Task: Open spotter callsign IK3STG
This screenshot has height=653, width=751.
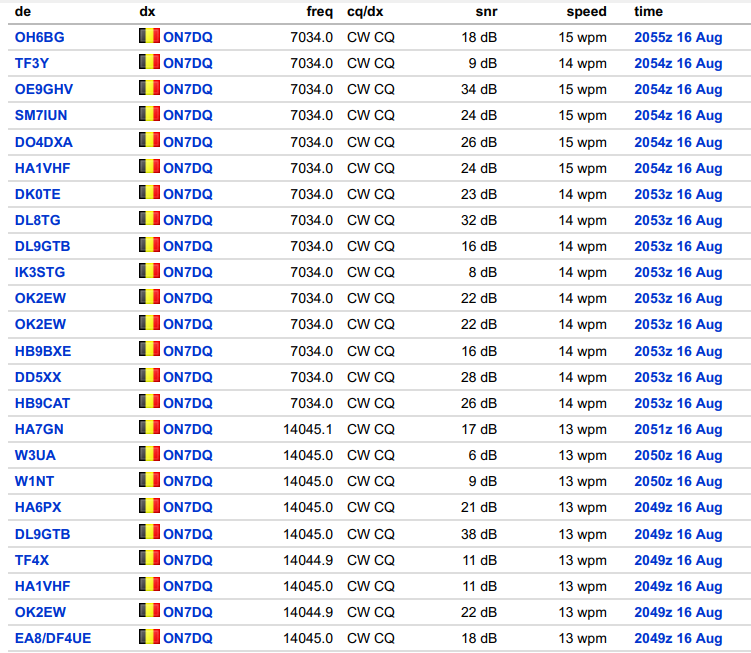Action: (x=40, y=272)
